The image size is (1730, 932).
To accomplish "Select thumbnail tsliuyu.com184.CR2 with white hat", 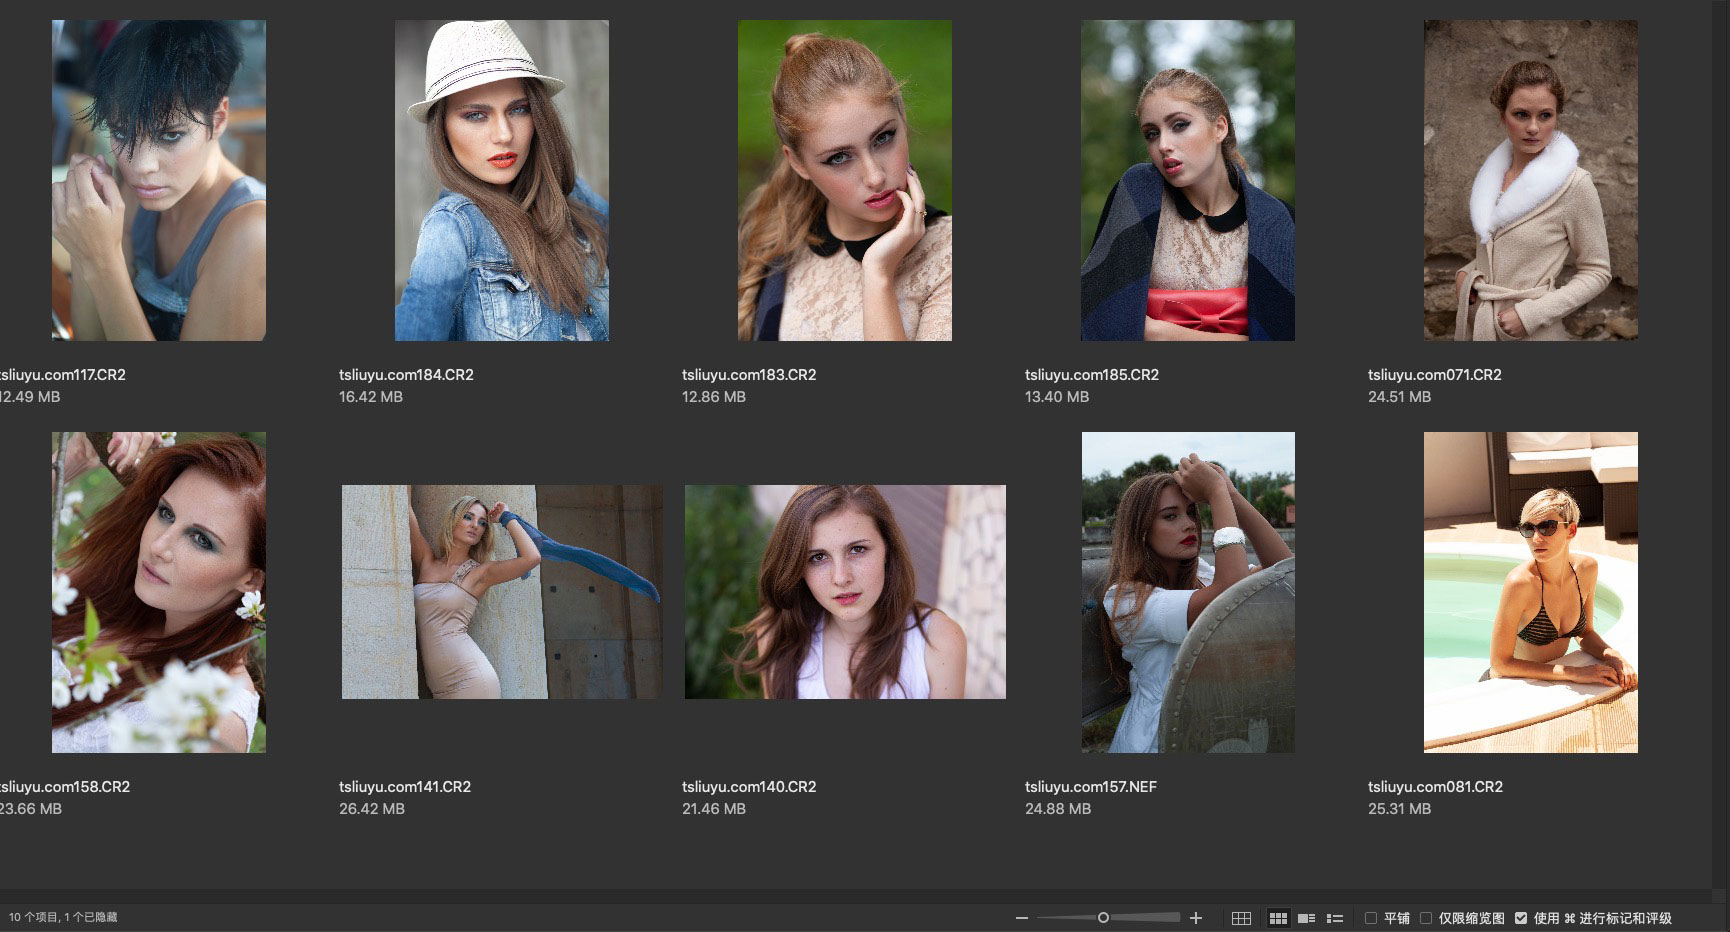I will point(501,180).
